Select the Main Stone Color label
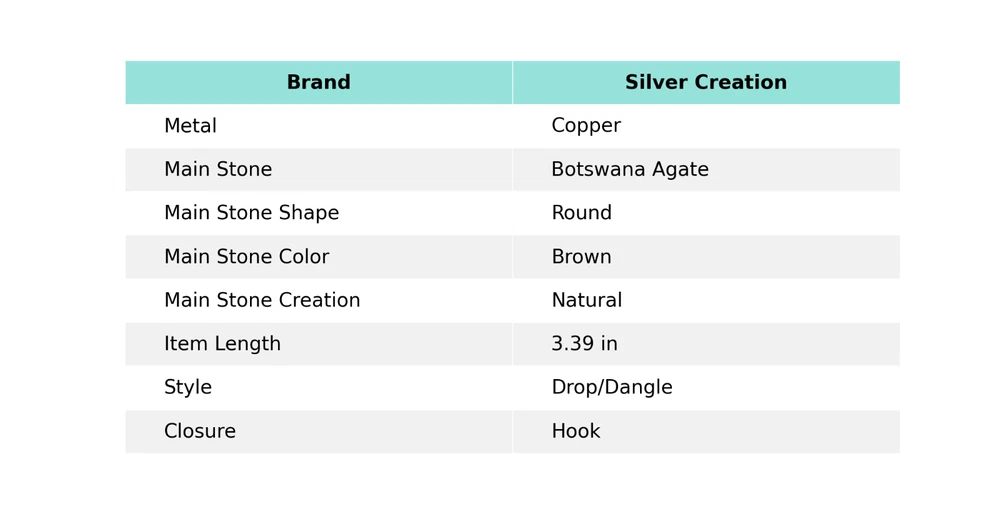1000x509 pixels. point(246,257)
